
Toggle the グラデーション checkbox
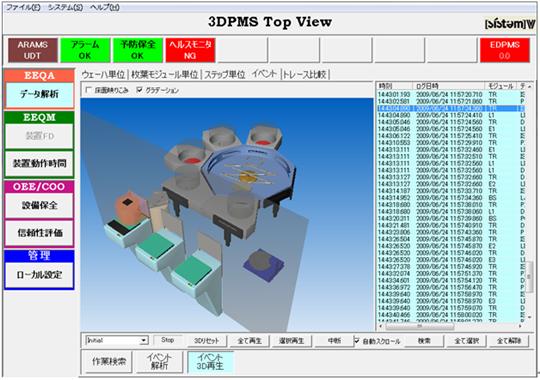pos(139,90)
